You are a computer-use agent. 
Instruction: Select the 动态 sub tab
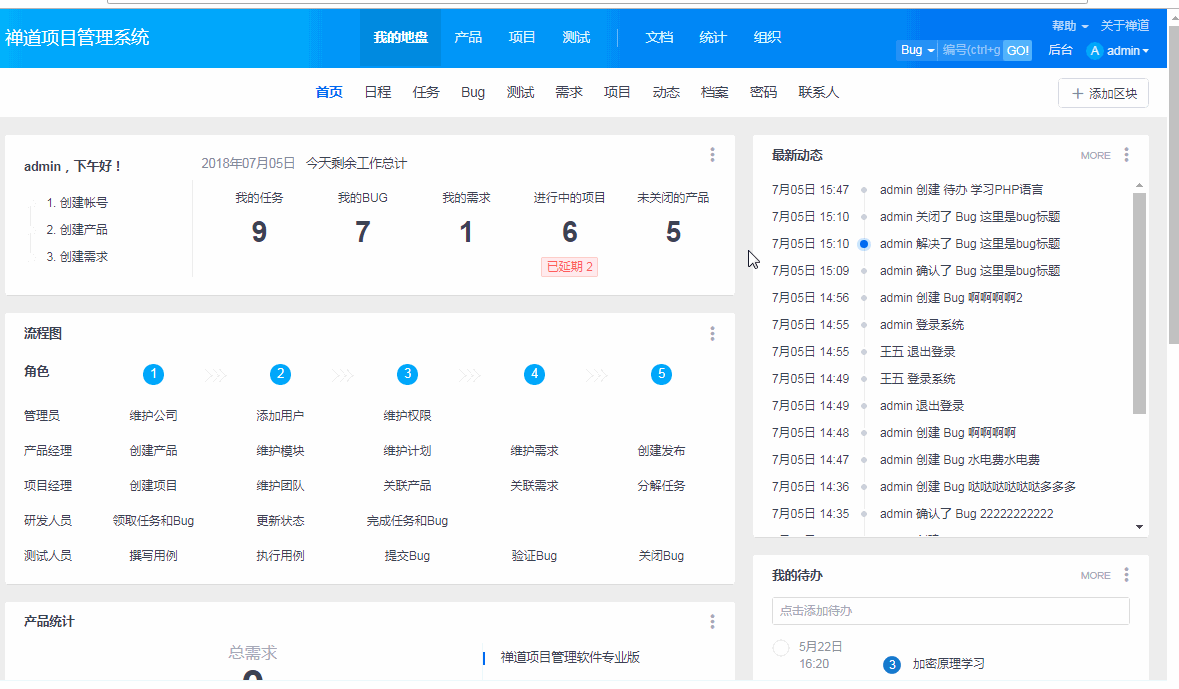pyautogui.click(x=666, y=92)
